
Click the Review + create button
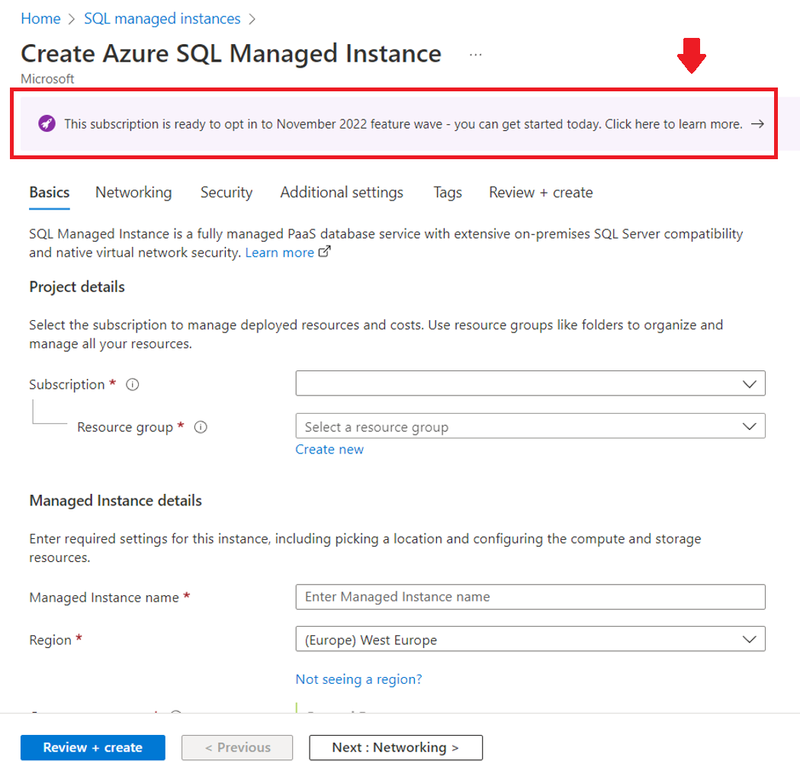pos(93,747)
